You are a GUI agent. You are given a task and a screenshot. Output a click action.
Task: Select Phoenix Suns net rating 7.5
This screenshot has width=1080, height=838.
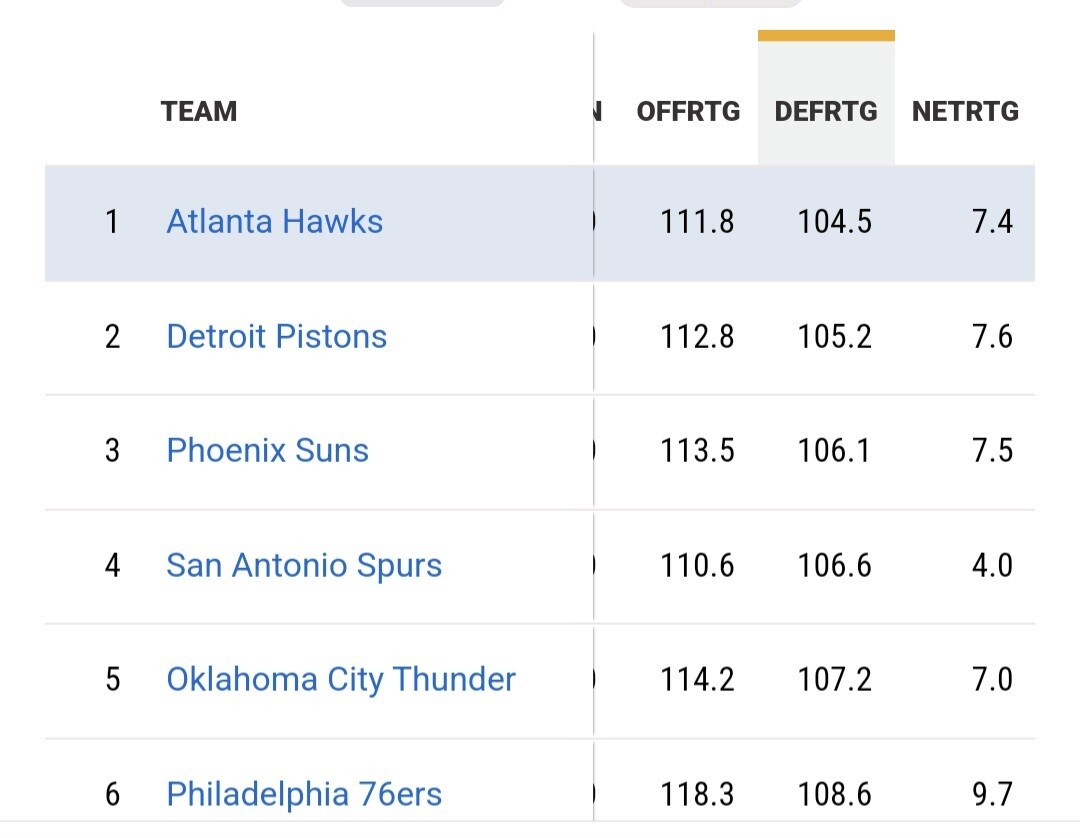click(x=992, y=450)
